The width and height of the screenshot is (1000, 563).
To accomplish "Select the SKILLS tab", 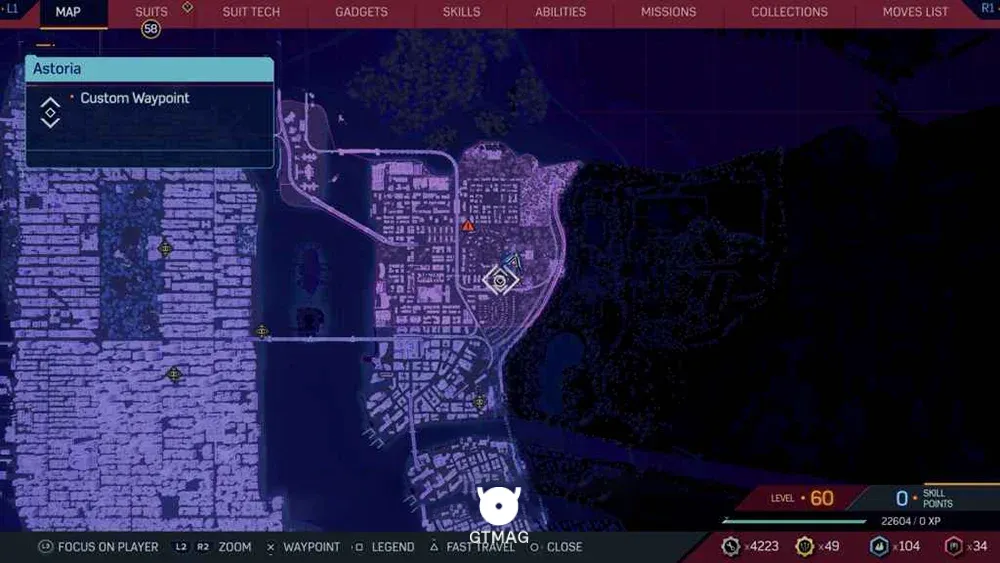I will point(462,12).
